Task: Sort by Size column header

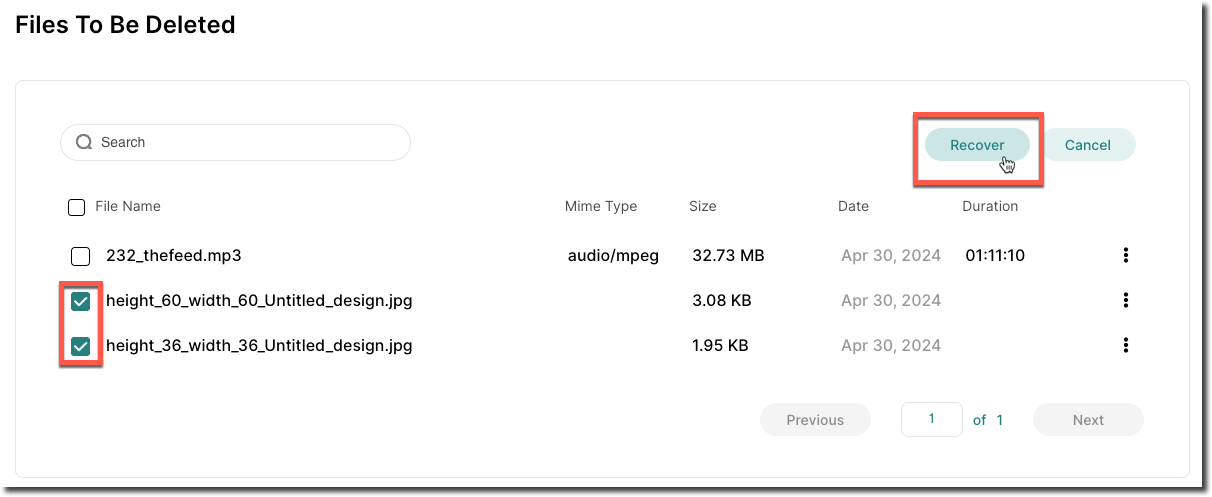Action: (703, 206)
